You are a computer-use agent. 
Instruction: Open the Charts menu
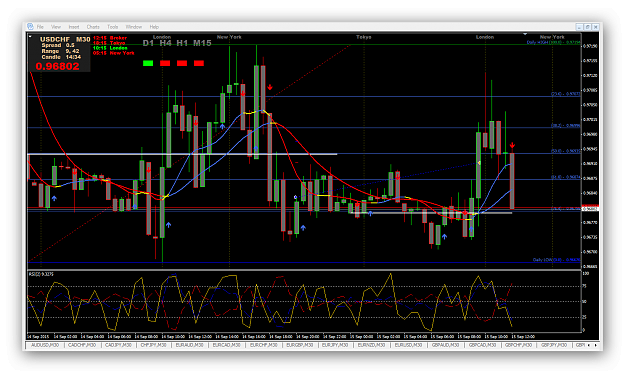click(93, 27)
